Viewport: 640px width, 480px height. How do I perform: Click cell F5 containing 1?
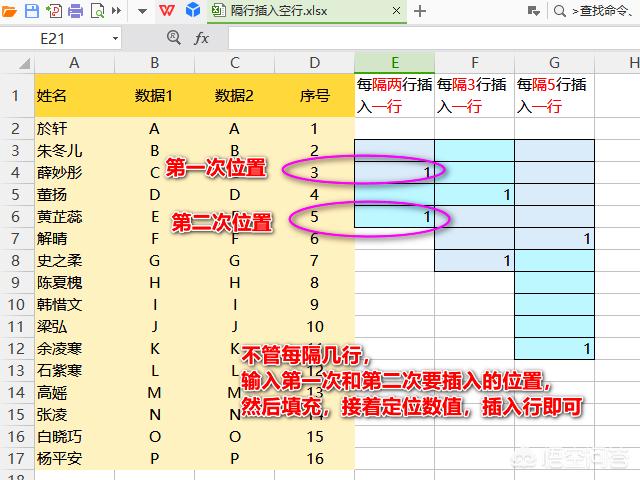(x=474, y=195)
